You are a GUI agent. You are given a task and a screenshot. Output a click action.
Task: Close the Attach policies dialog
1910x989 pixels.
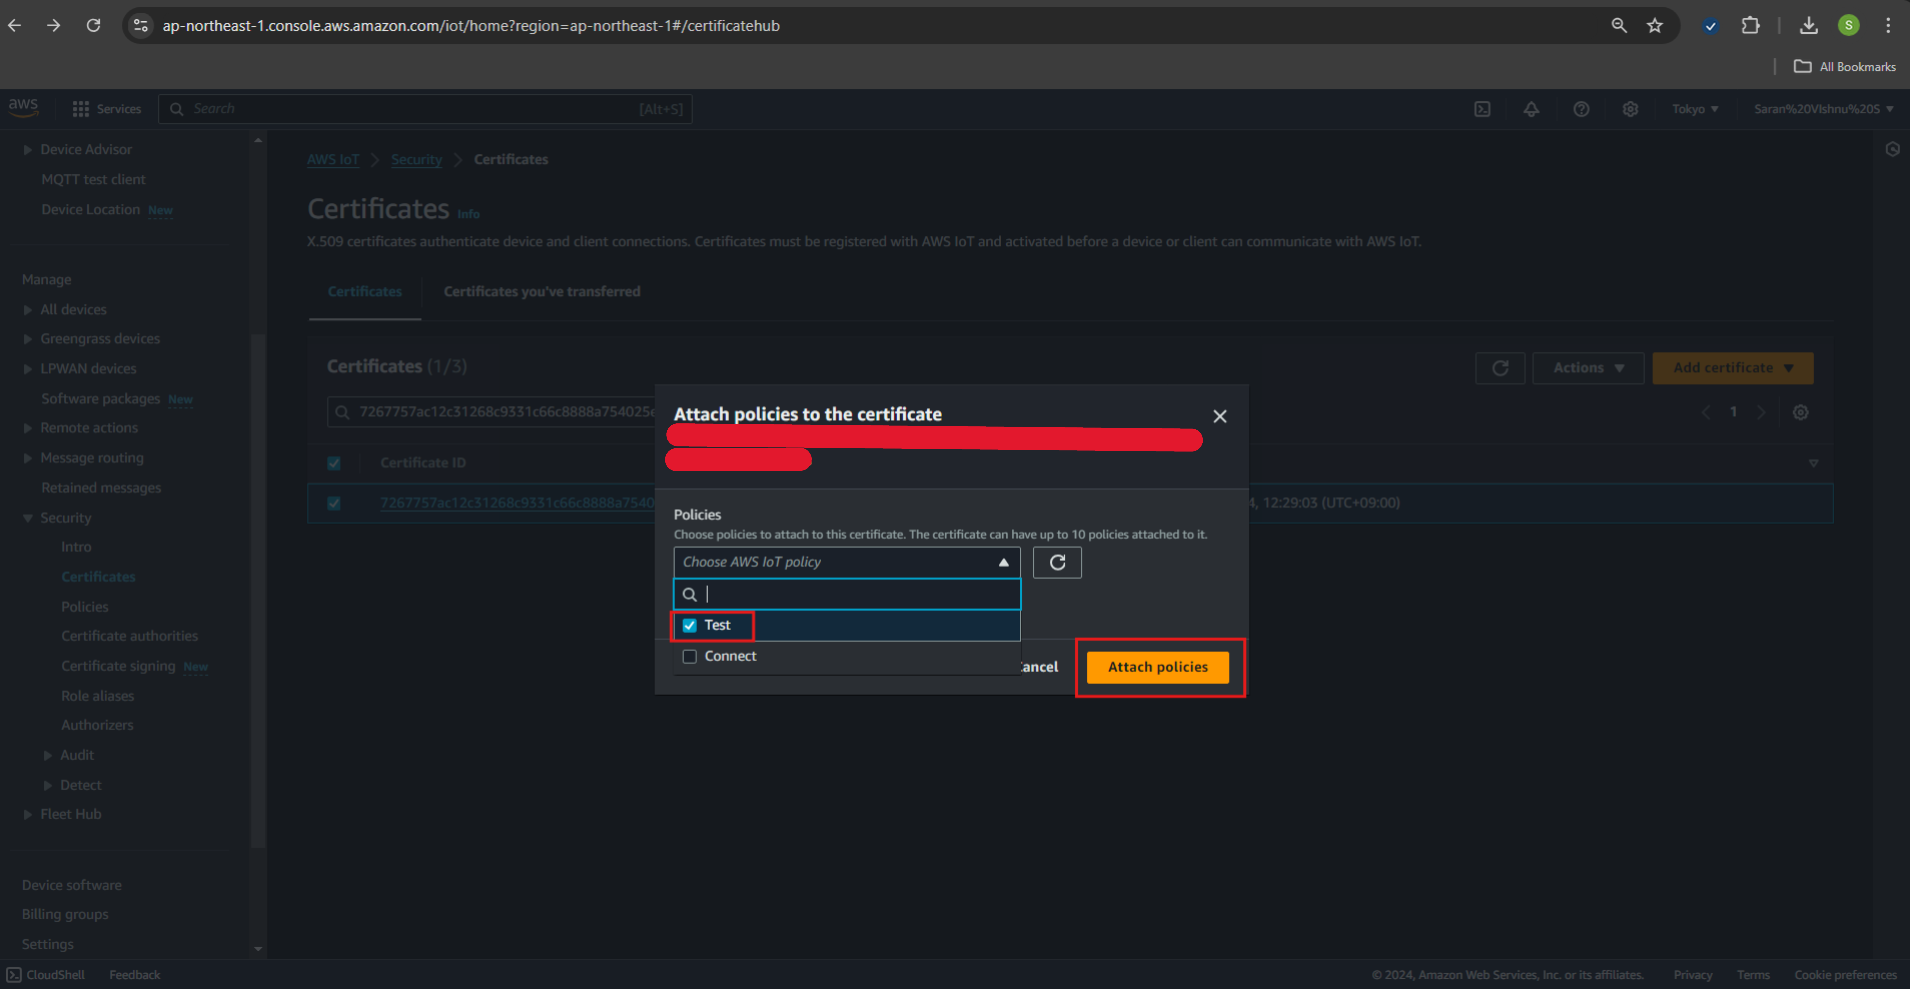(1219, 416)
